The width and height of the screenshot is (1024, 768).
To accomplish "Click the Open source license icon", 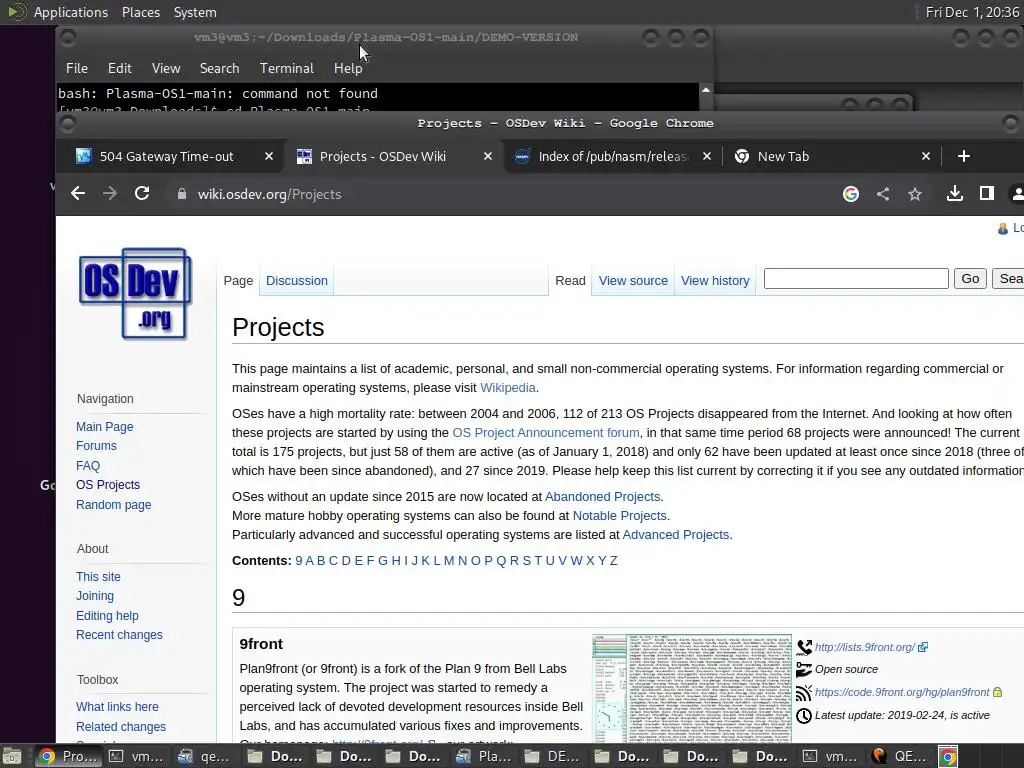I will coord(804,669).
